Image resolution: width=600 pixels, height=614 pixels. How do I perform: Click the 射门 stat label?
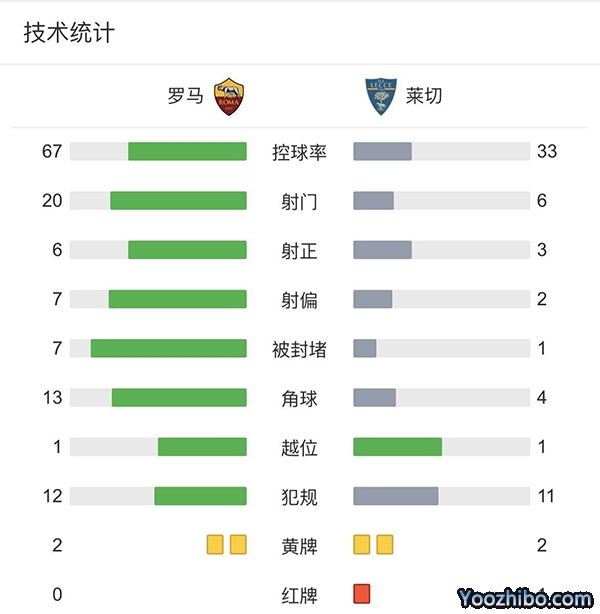click(300, 201)
